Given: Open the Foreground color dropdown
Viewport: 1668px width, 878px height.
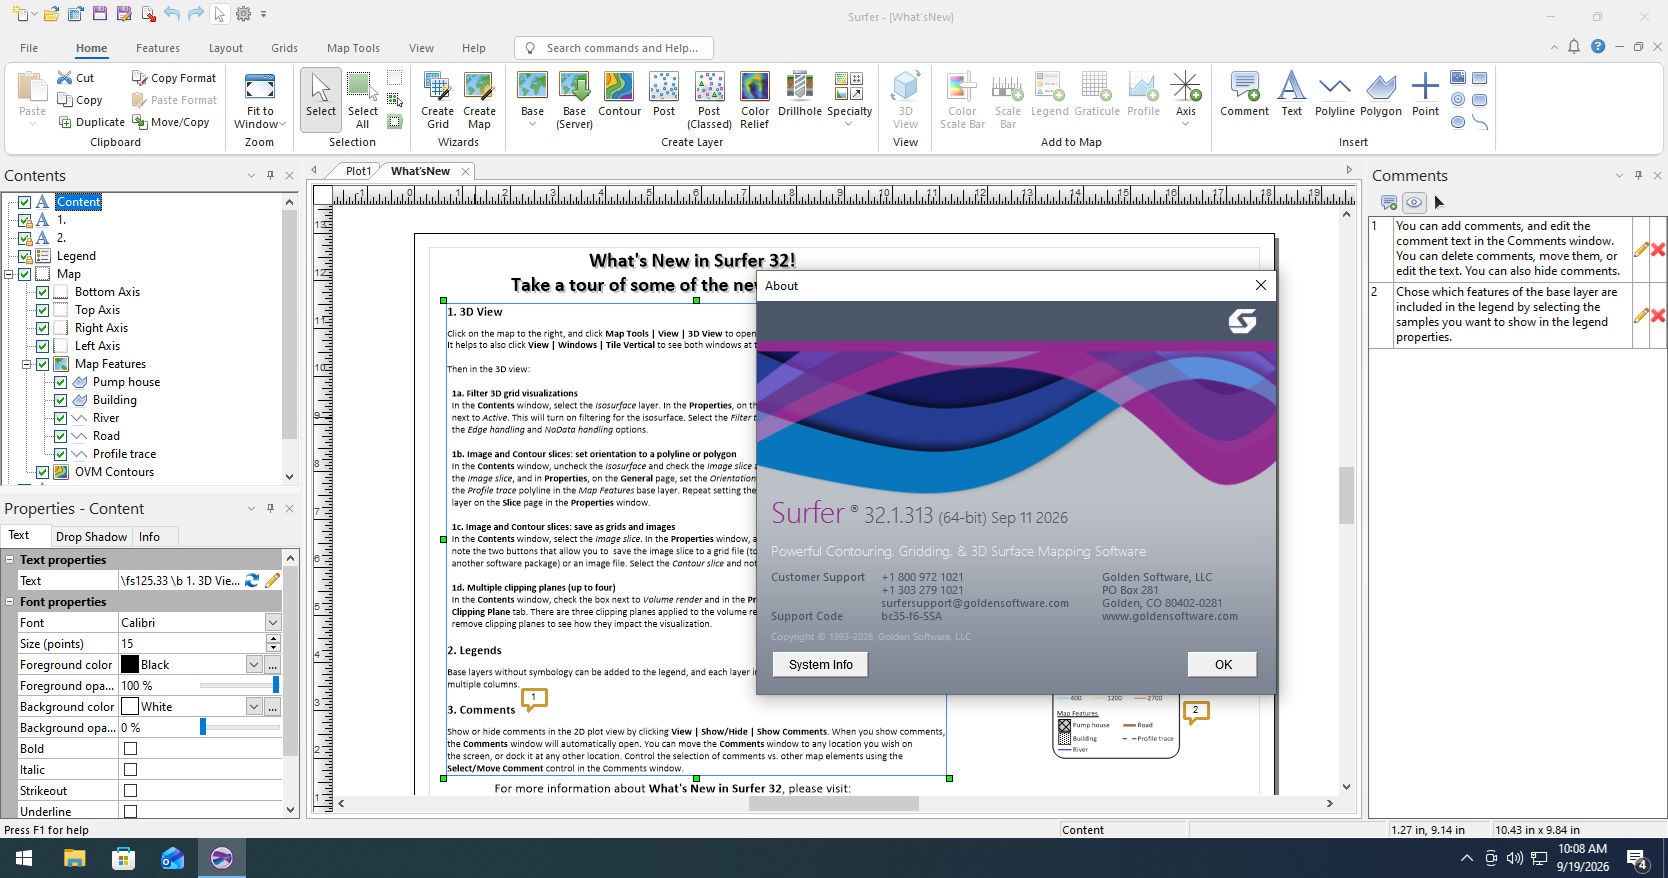Looking at the screenshot, I should click(x=254, y=664).
